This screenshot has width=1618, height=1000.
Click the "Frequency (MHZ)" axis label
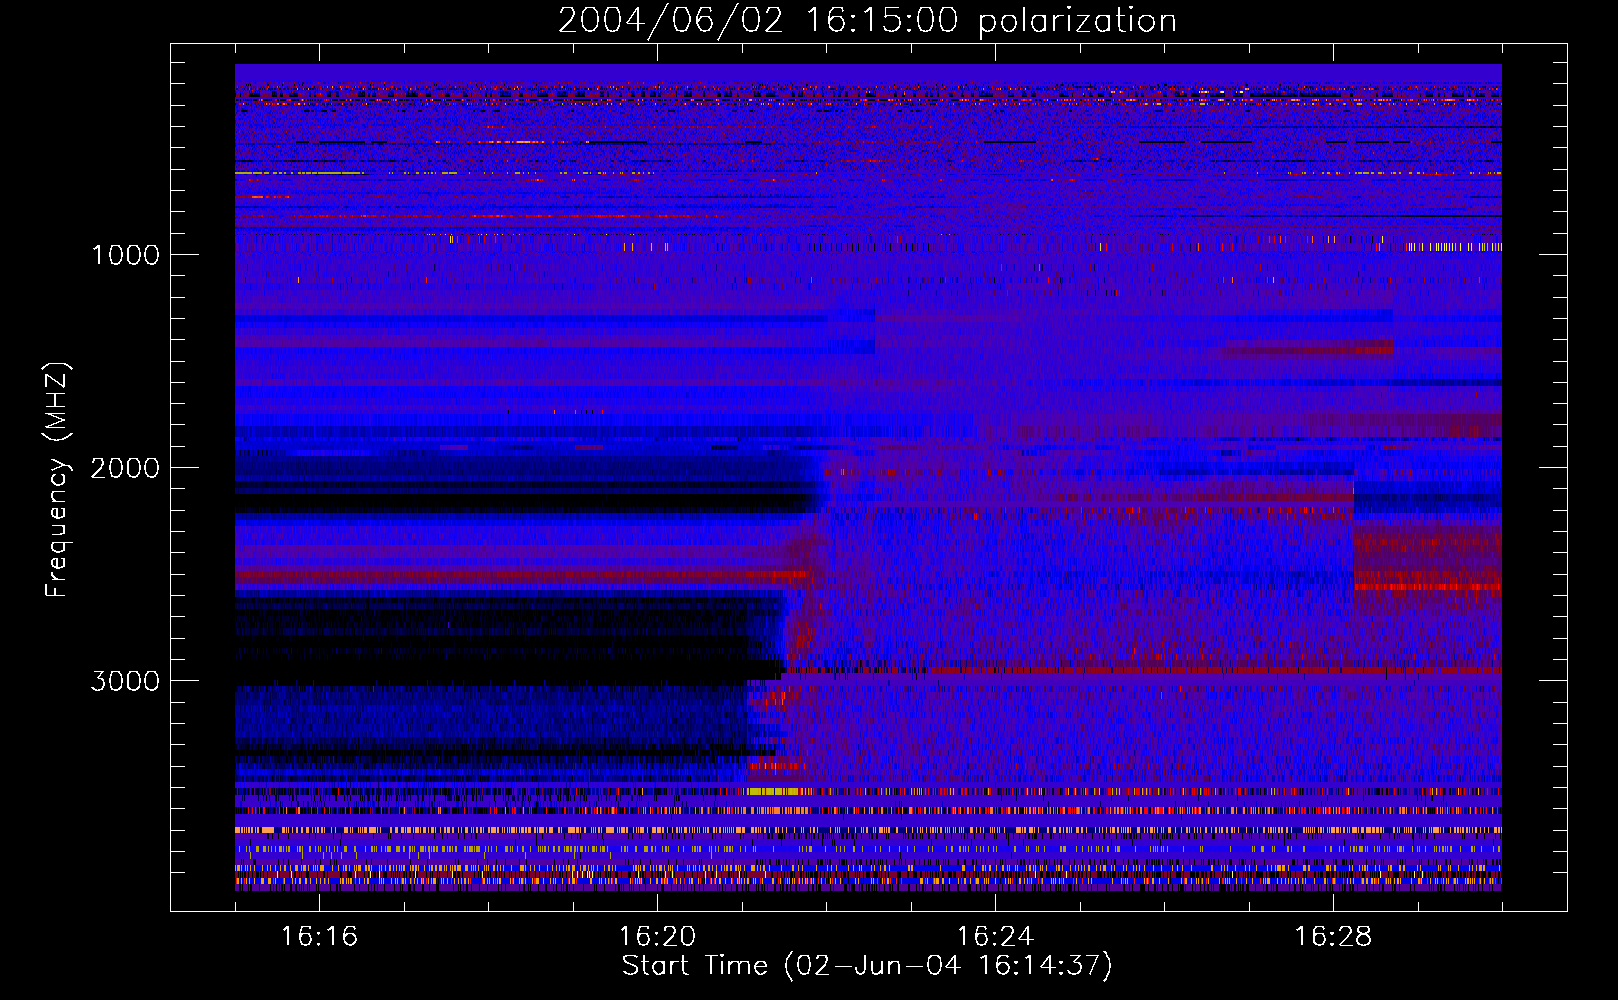57,480
